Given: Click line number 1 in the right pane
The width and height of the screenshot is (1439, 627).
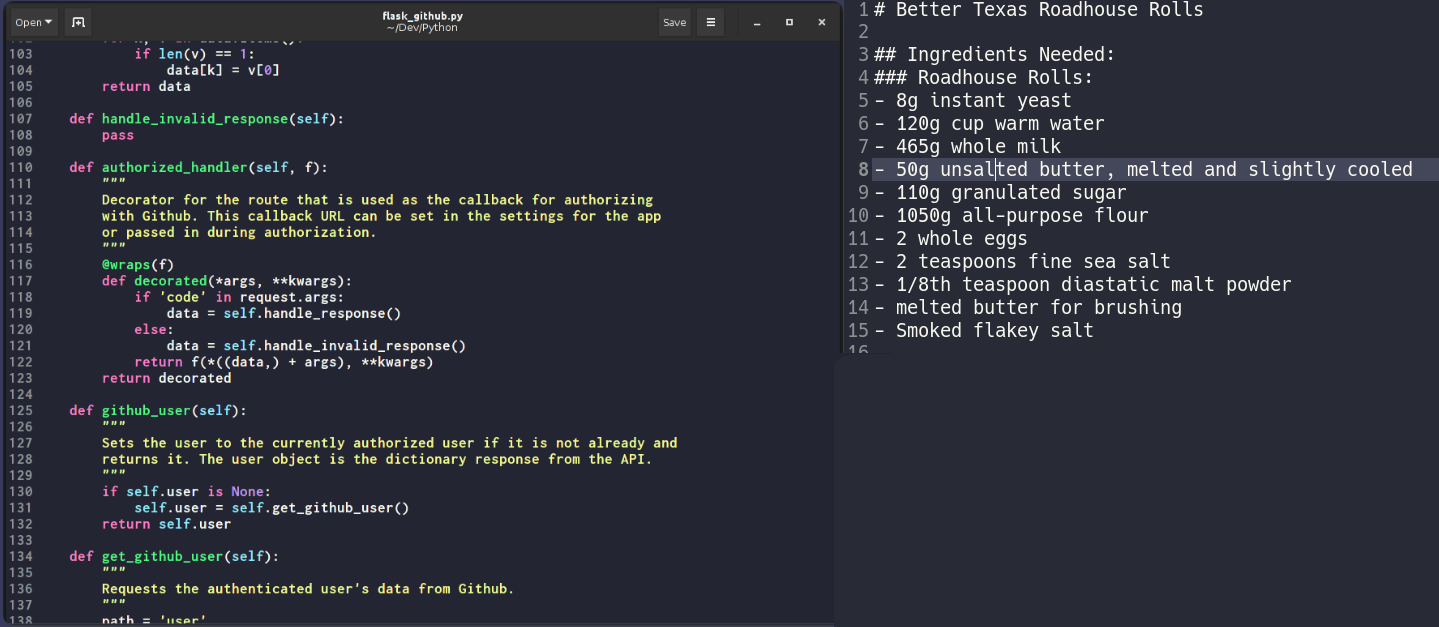Looking at the screenshot, I should (x=862, y=11).
